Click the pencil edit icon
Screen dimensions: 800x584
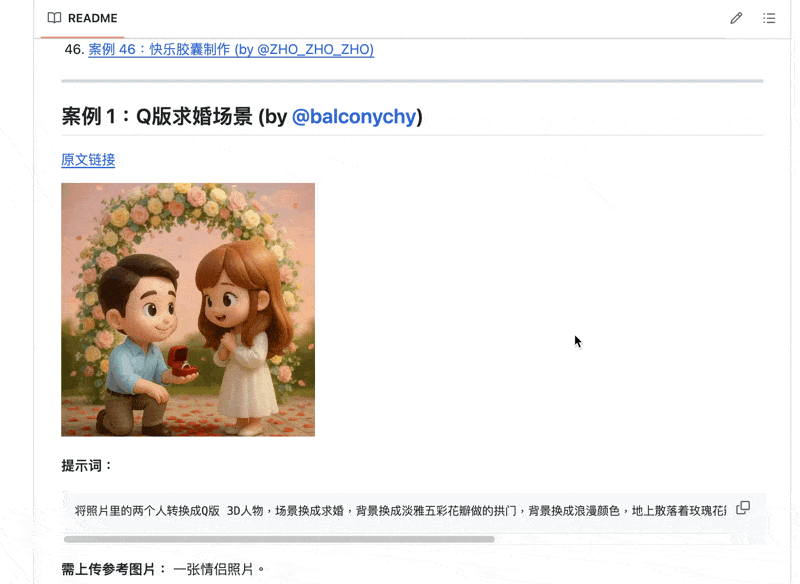(x=736, y=18)
